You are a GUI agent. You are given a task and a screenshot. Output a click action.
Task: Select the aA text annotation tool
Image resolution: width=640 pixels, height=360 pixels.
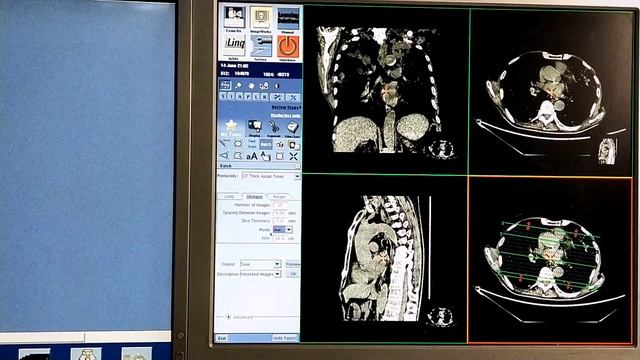(x=252, y=156)
